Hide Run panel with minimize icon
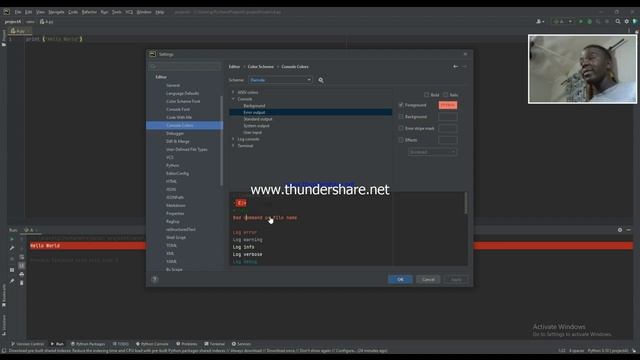This screenshot has height=360, width=640. (x=629, y=230)
